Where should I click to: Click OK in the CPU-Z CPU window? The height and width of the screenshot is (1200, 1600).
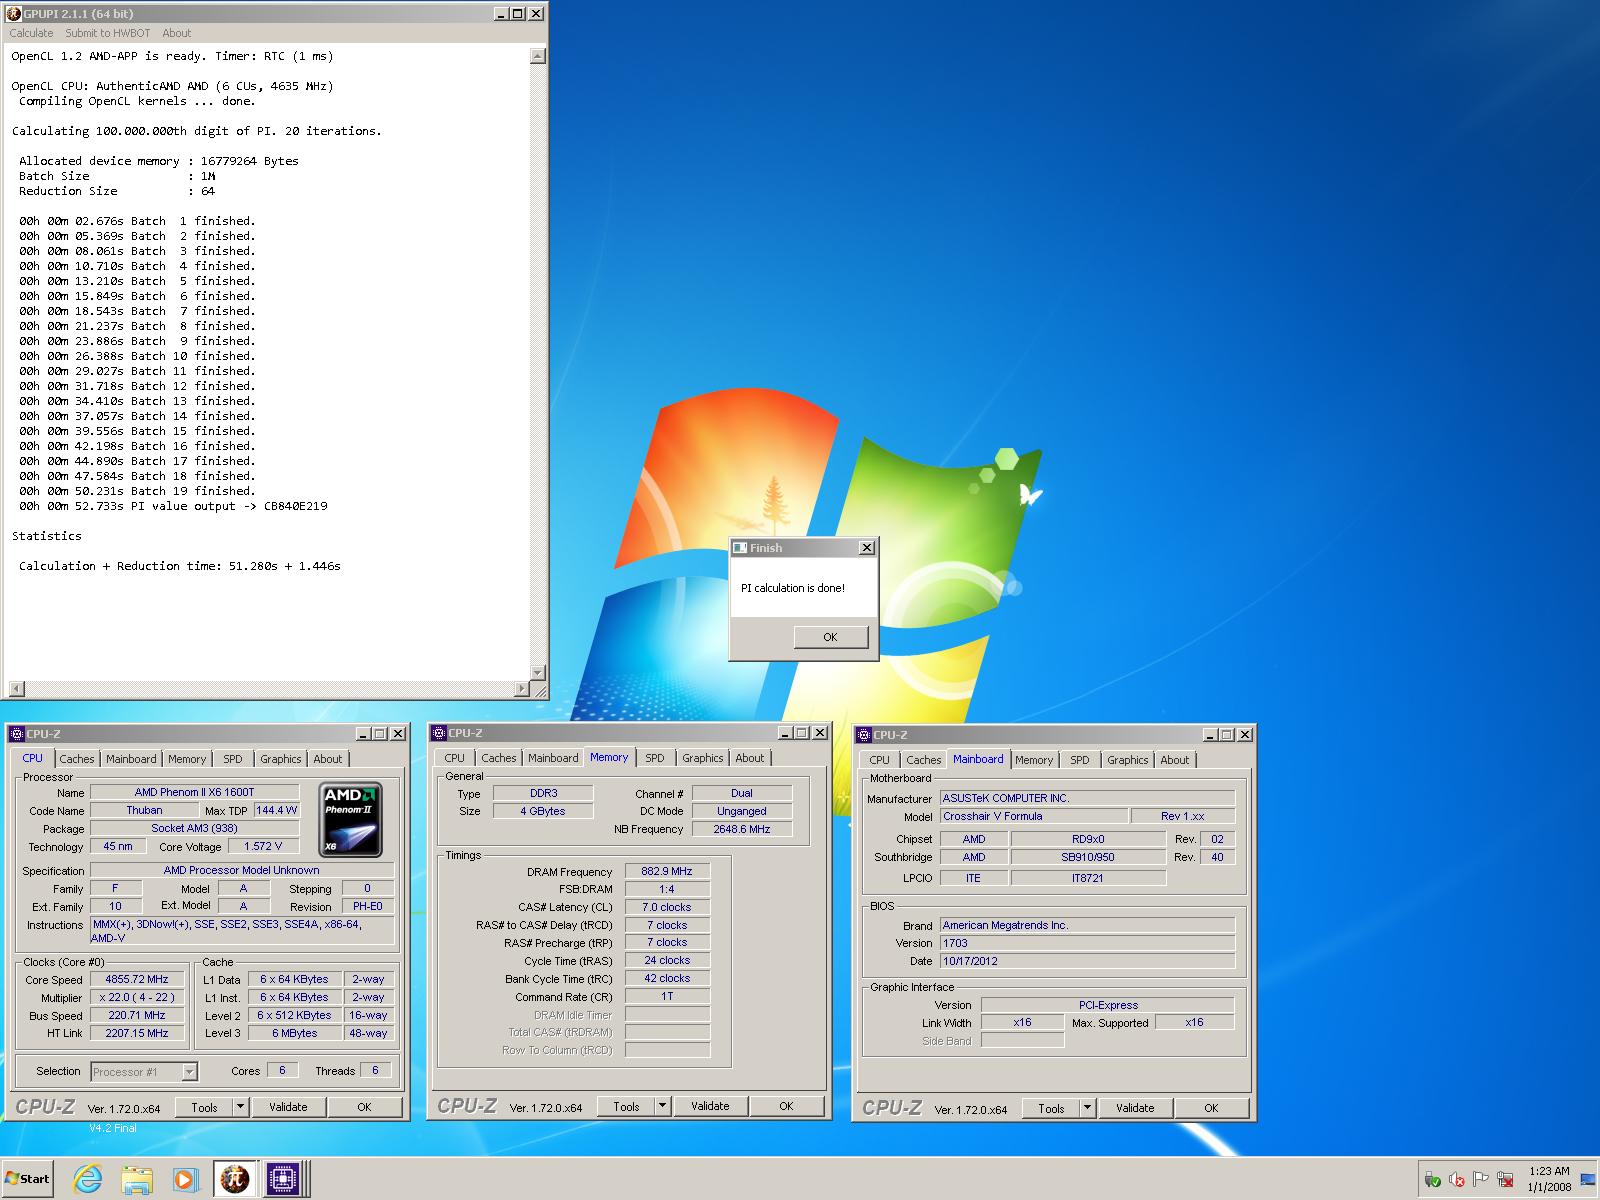[364, 1107]
